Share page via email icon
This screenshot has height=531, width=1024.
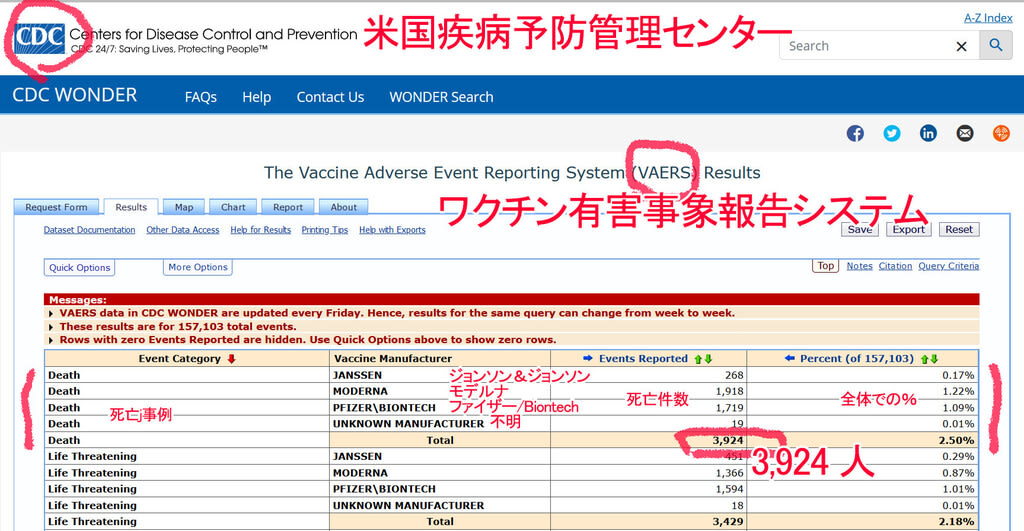pyautogui.click(x=965, y=133)
